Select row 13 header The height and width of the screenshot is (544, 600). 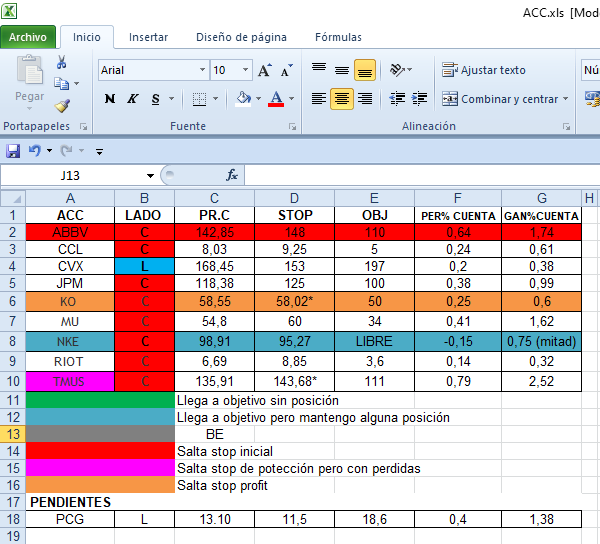(13, 434)
